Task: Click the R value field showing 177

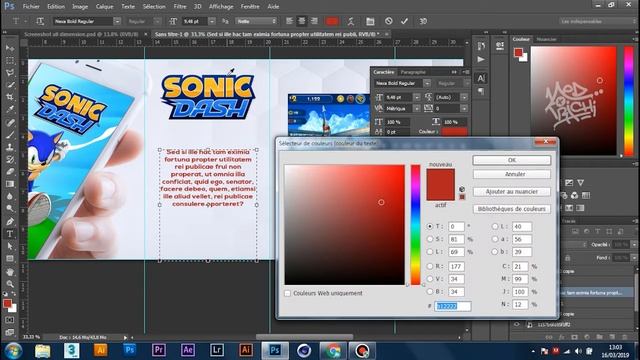Action: [x=456, y=266]
